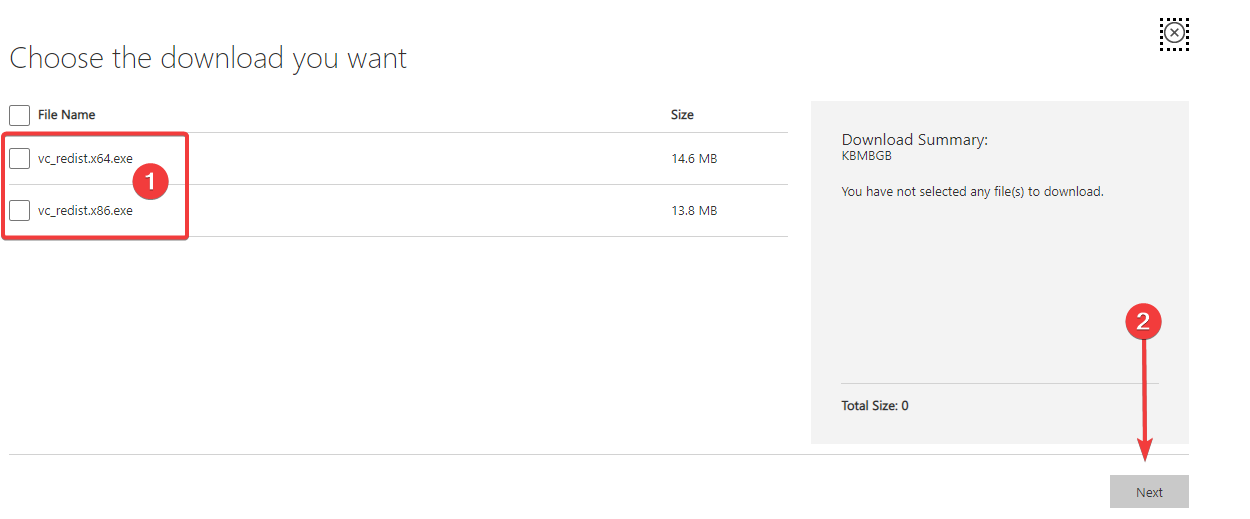Screen dimensions: 1250x519
Task: Click the 'You have not selected' message
Action: 972,191
